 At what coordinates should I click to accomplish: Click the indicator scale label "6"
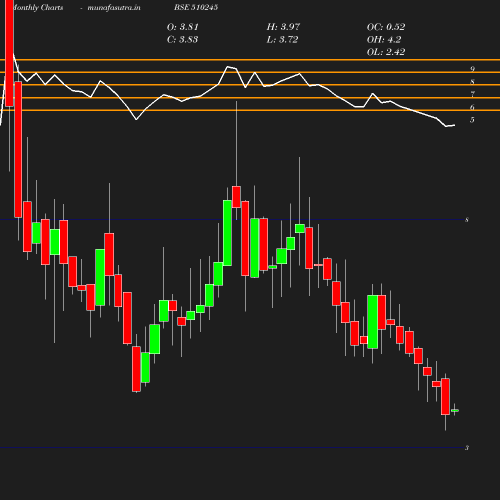[x=472, y=107]
